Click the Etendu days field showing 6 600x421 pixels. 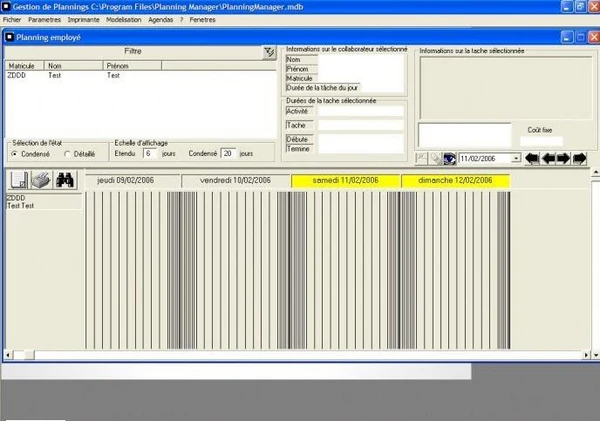150,153
